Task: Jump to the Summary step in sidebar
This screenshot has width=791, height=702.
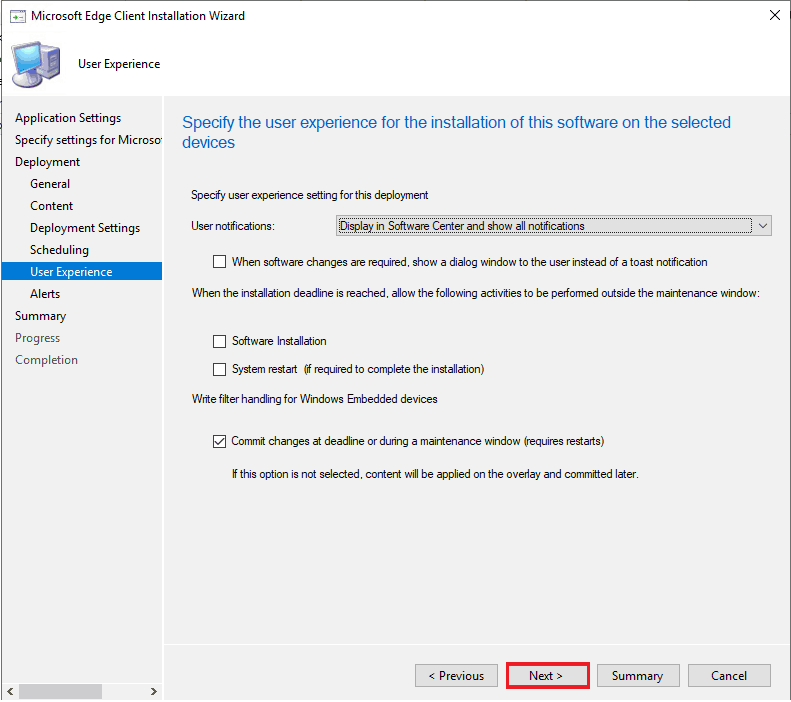Action: [x=40, y=316]
